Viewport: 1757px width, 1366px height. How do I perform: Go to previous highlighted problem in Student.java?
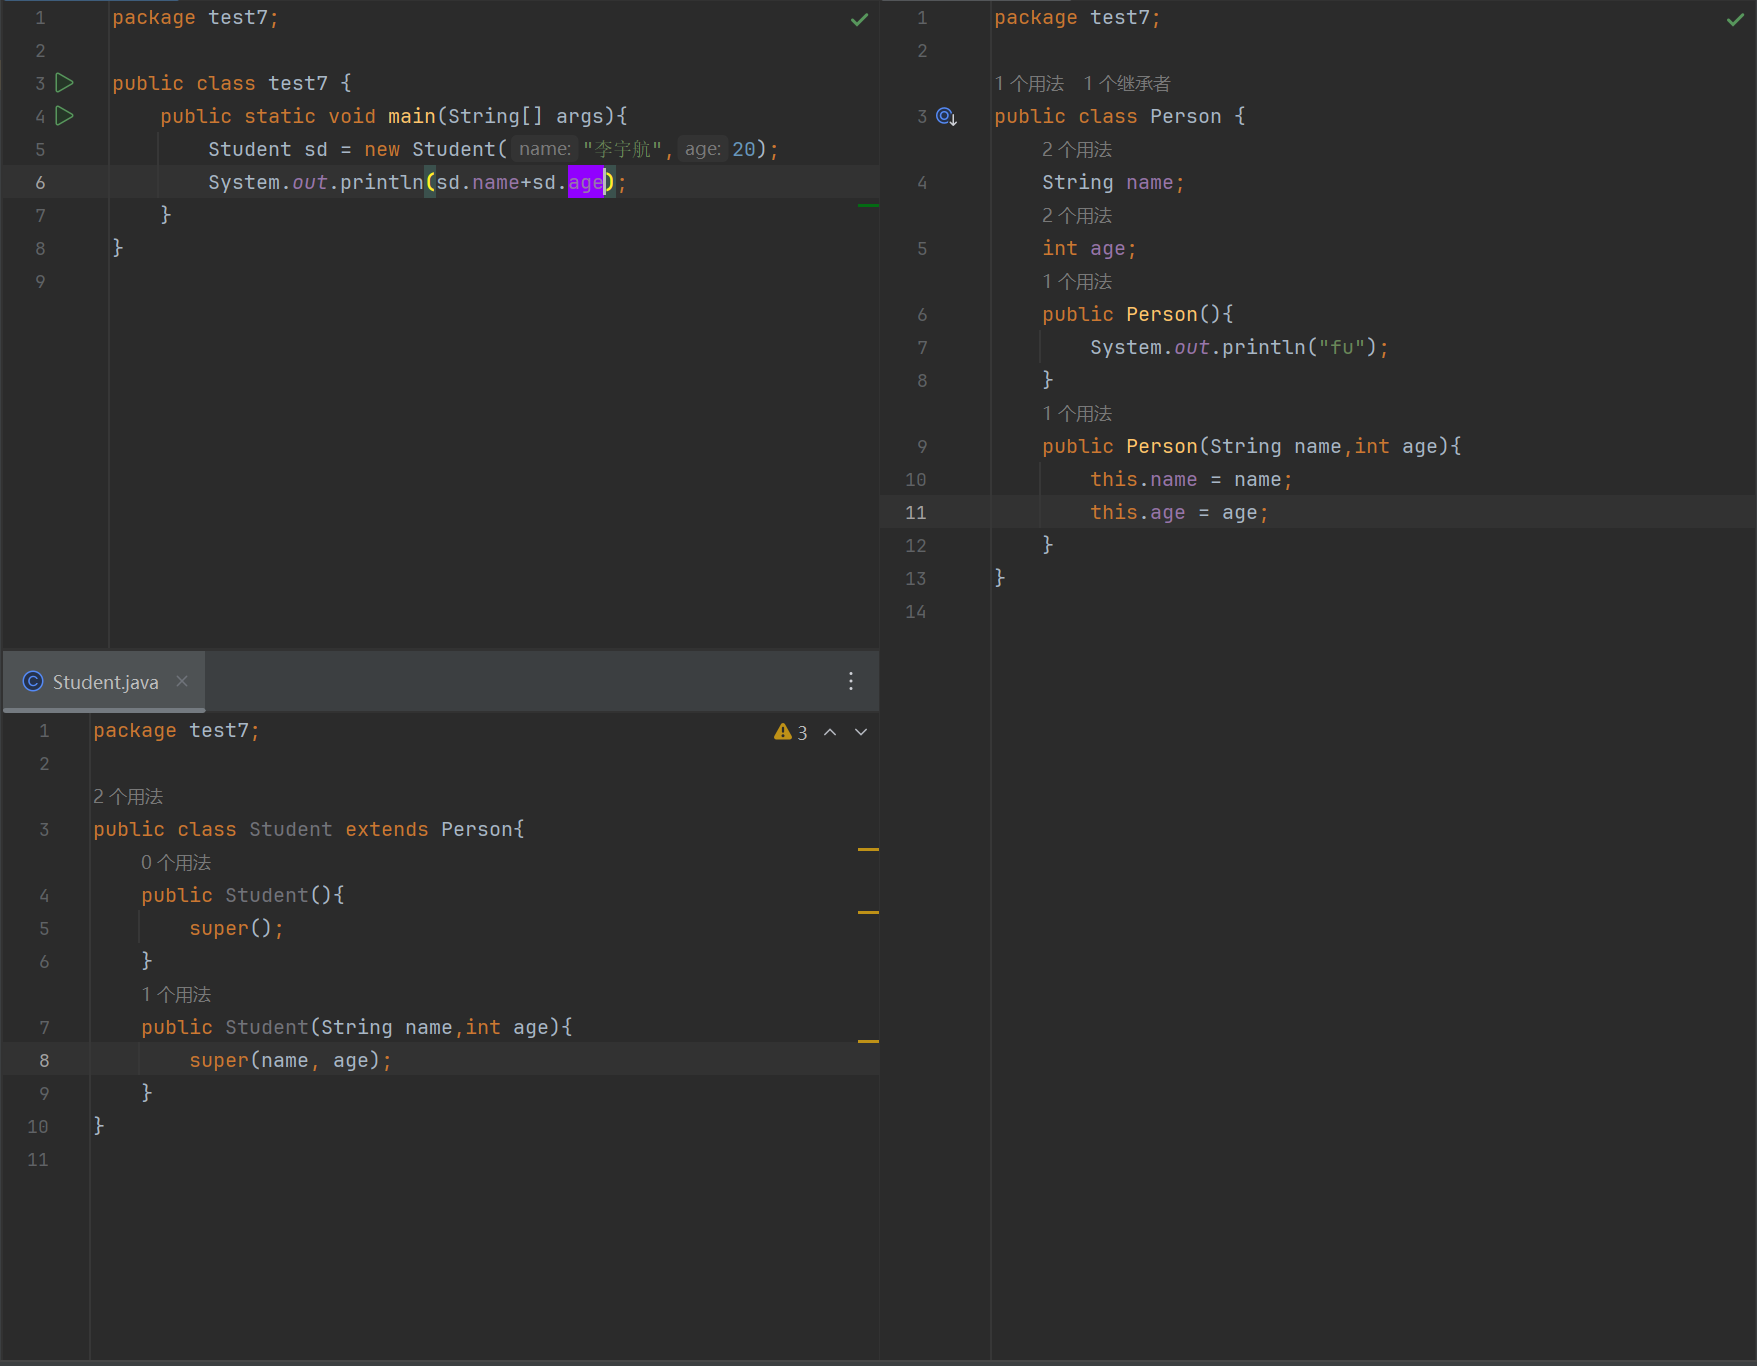[830, 732]
